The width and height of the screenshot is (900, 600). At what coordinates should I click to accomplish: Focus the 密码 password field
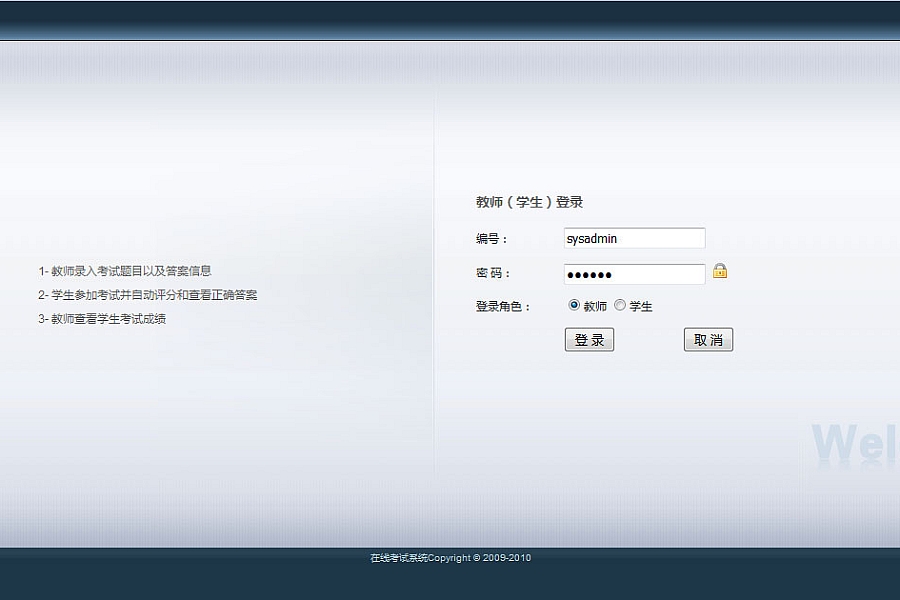[x=634, y=274]
